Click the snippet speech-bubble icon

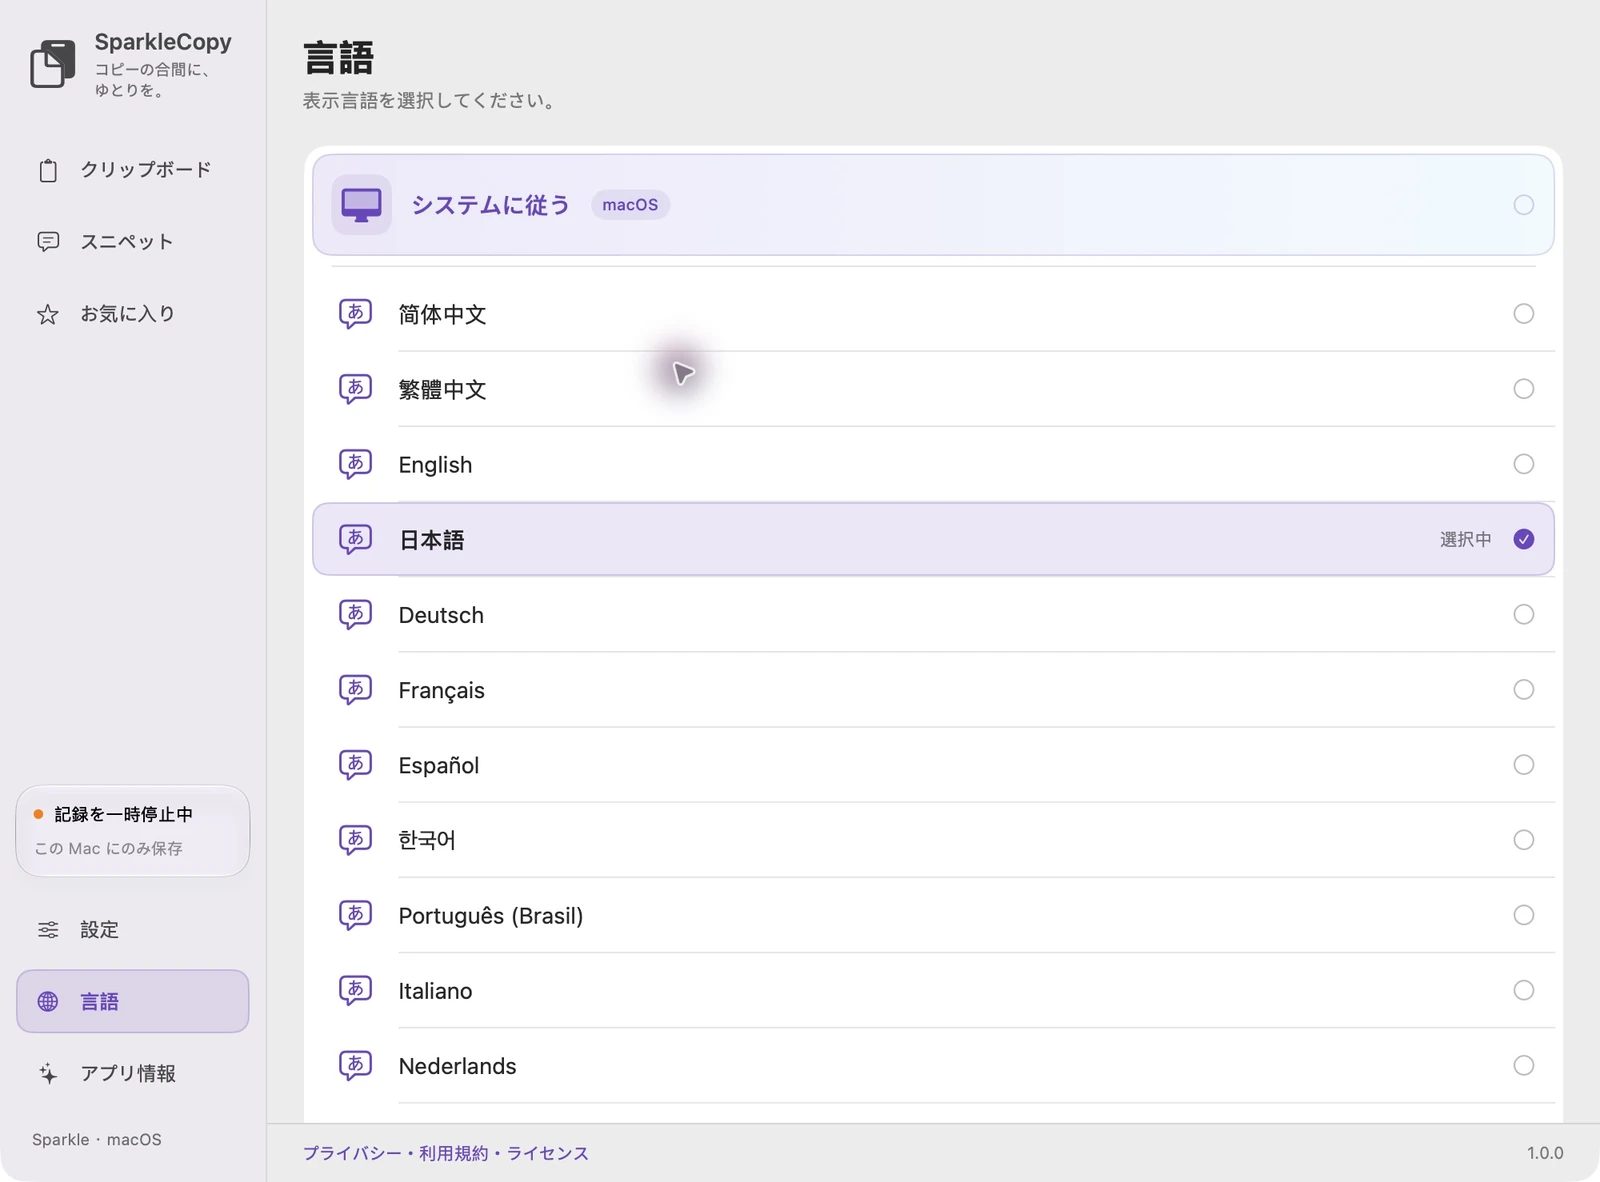click(48, 242)
